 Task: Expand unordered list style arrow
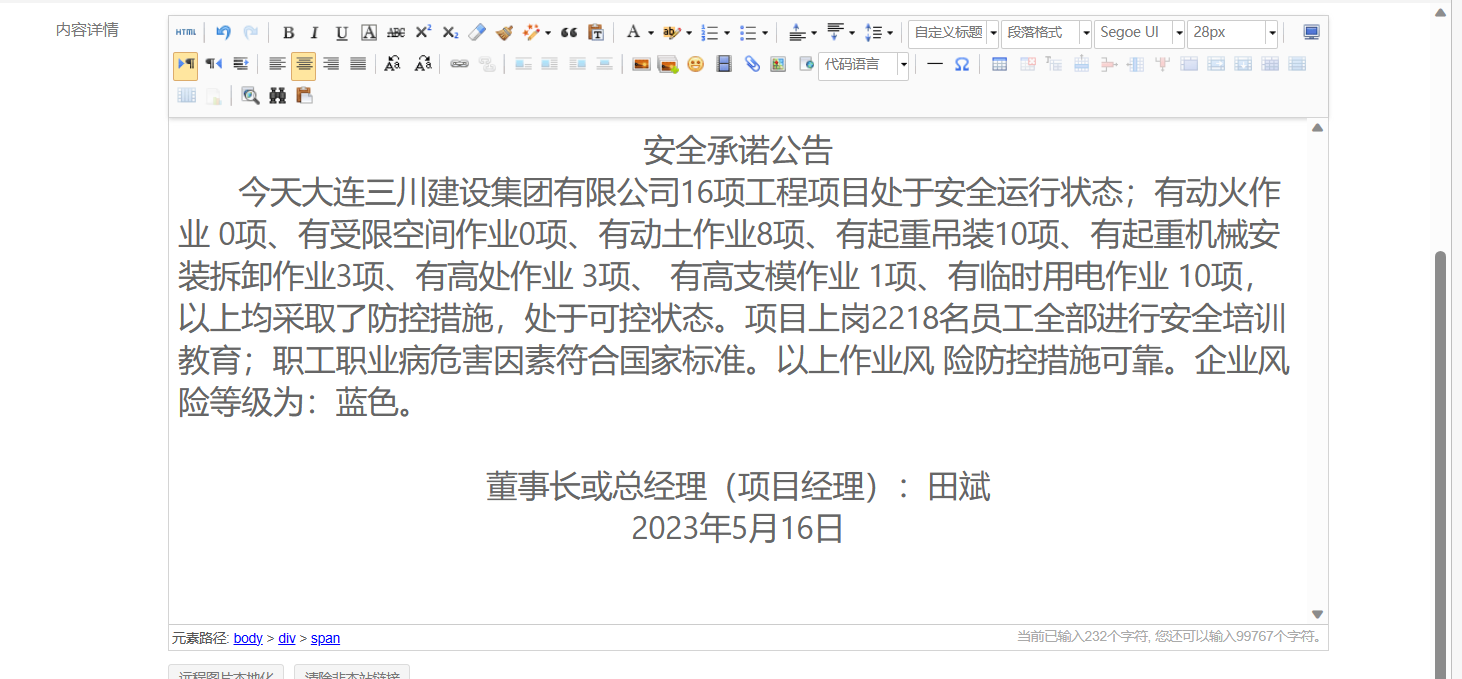[765, 33]
